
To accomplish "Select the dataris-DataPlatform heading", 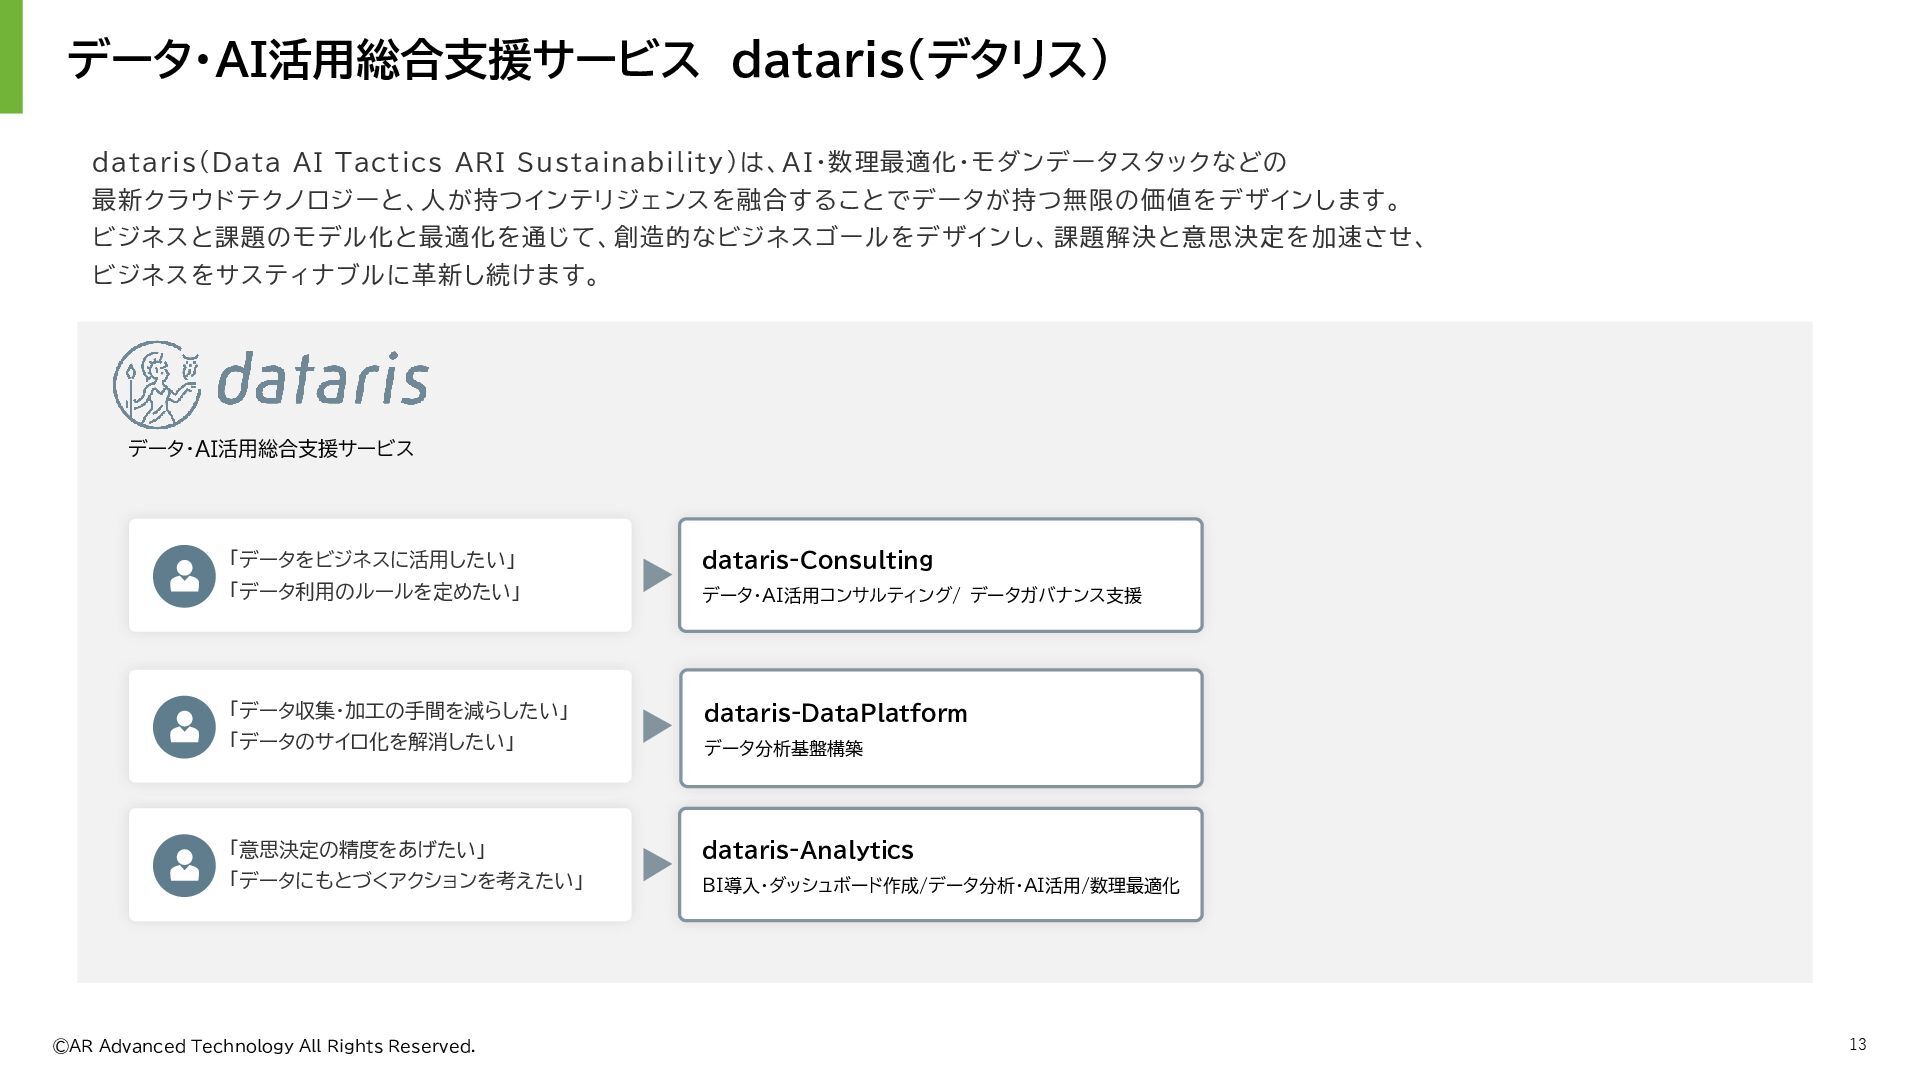I will pos(835,713).
